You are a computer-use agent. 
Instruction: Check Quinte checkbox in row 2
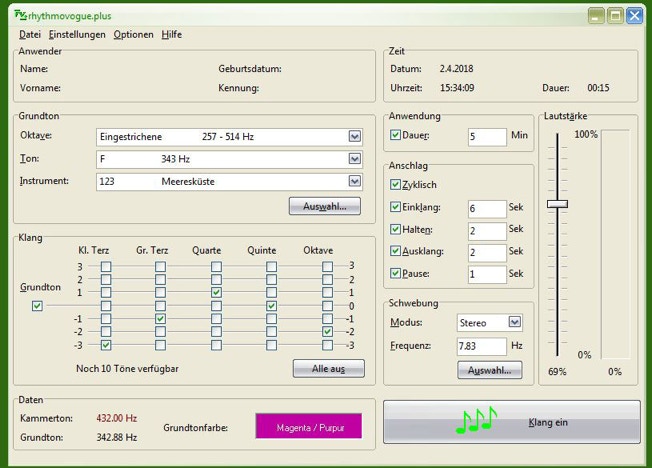272,279
